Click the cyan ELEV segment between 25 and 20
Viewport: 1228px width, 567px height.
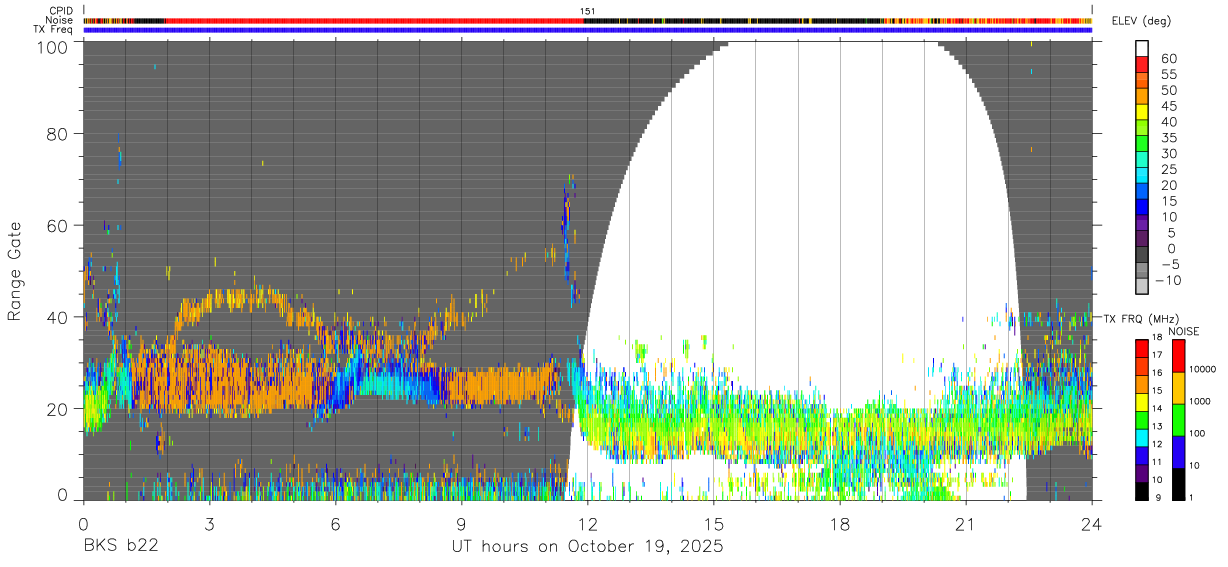coord(1142,174)
